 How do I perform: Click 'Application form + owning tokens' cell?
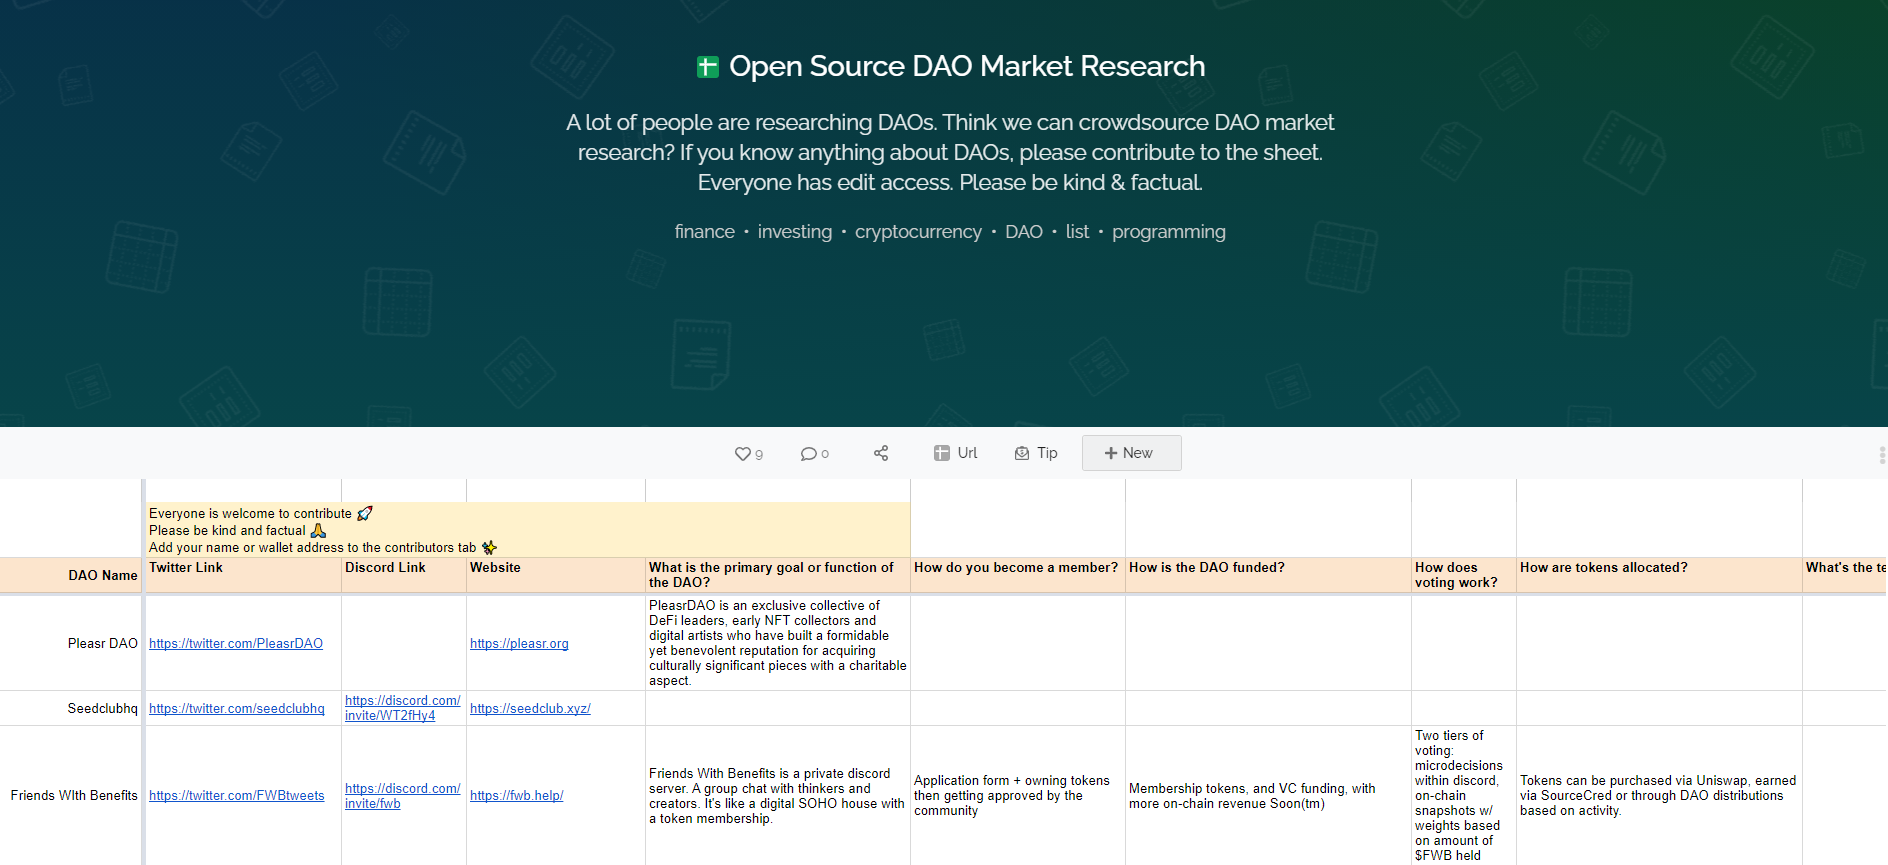(1018, 796)
